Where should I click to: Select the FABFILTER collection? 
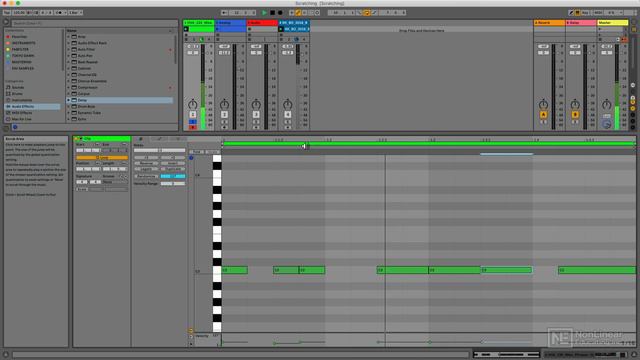(20, 49)
